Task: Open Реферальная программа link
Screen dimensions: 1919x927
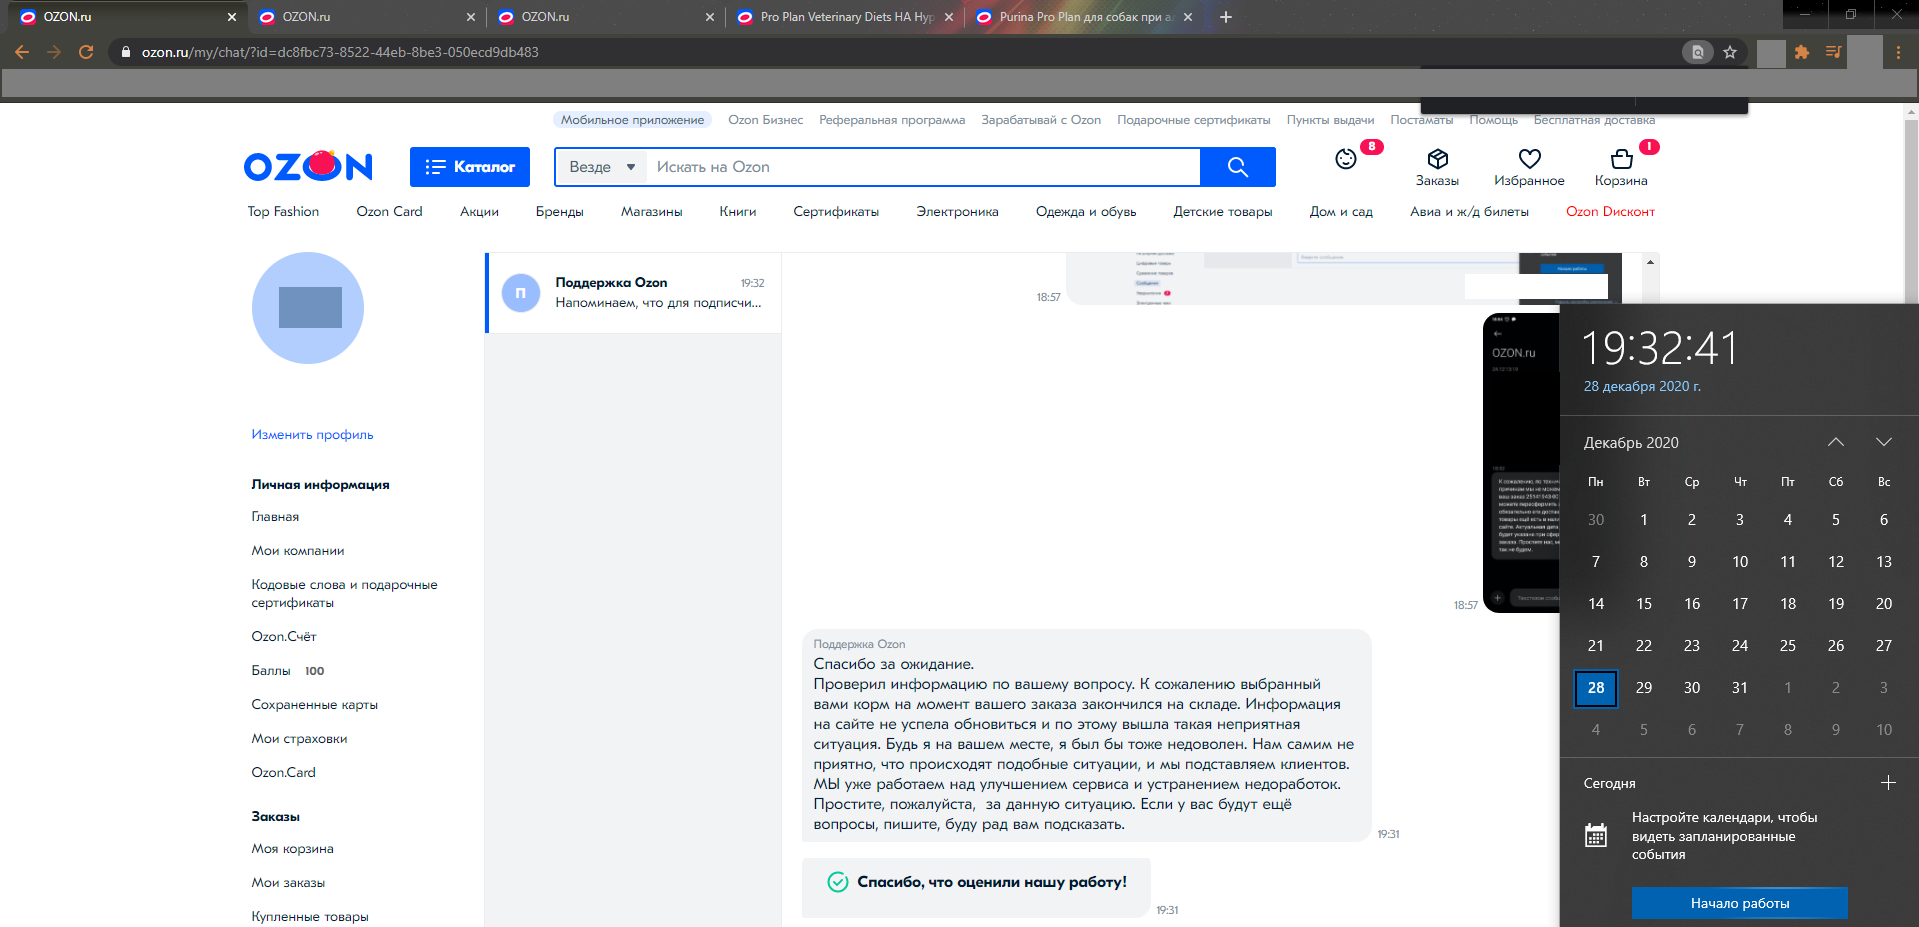Action: tap(892, 120)
